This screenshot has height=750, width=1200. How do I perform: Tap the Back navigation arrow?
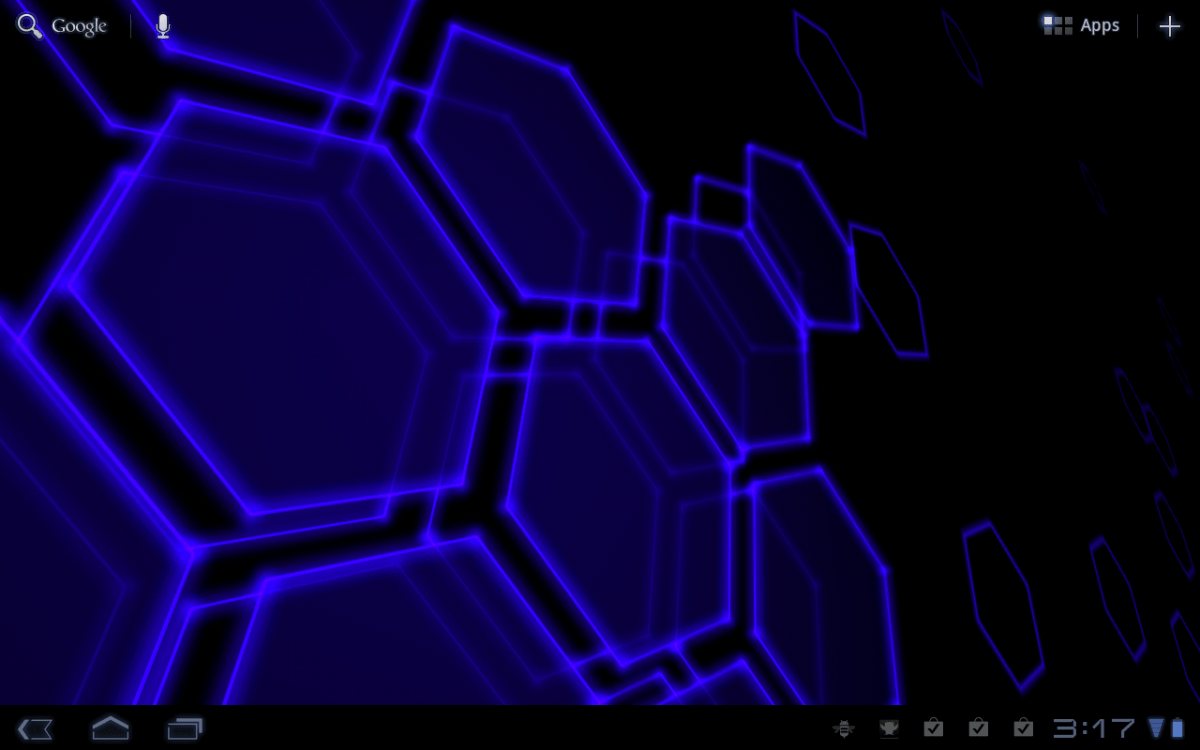coord(33,728)
